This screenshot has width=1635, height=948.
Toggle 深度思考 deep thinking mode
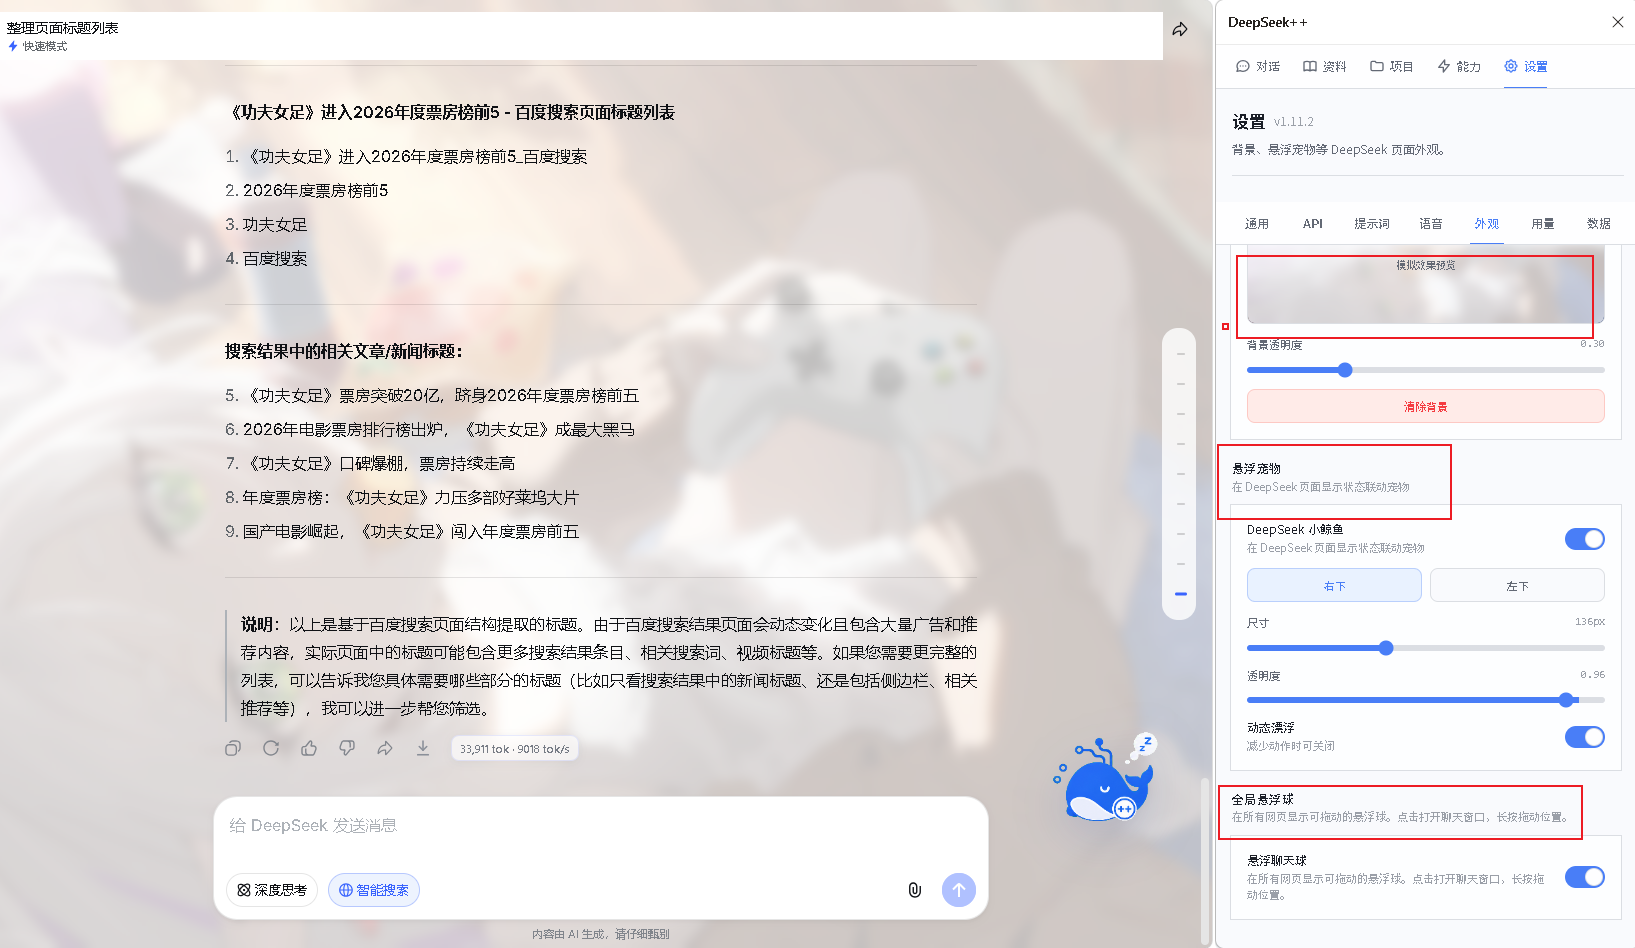272,890
